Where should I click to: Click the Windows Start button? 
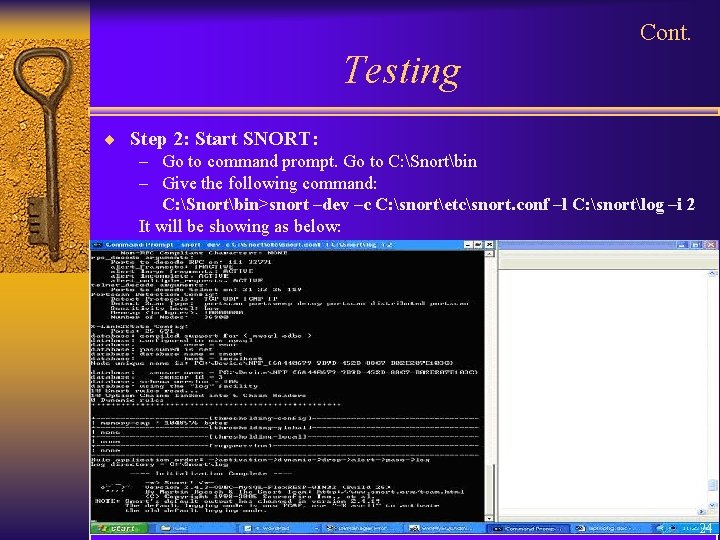pos(119,528)
